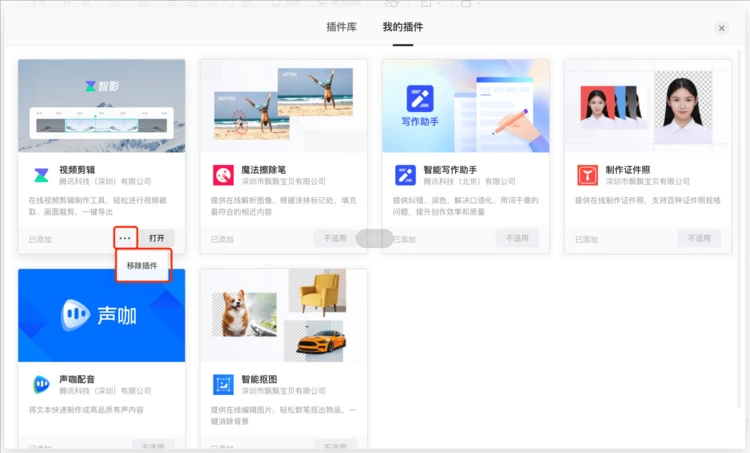This screenshot has height=453, width=750.
Task: Switch to the 插件库 tab
Action: point(342,27)
